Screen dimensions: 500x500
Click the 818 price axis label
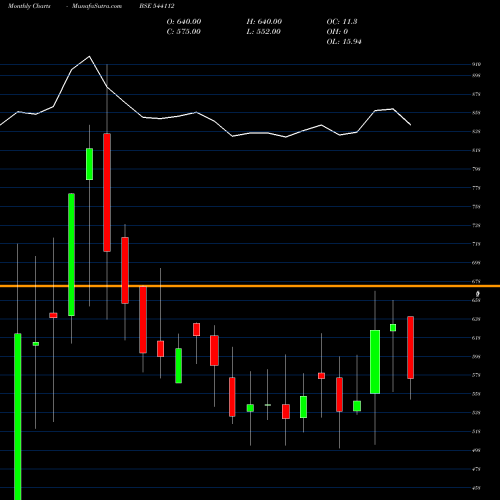click(476, 150)
